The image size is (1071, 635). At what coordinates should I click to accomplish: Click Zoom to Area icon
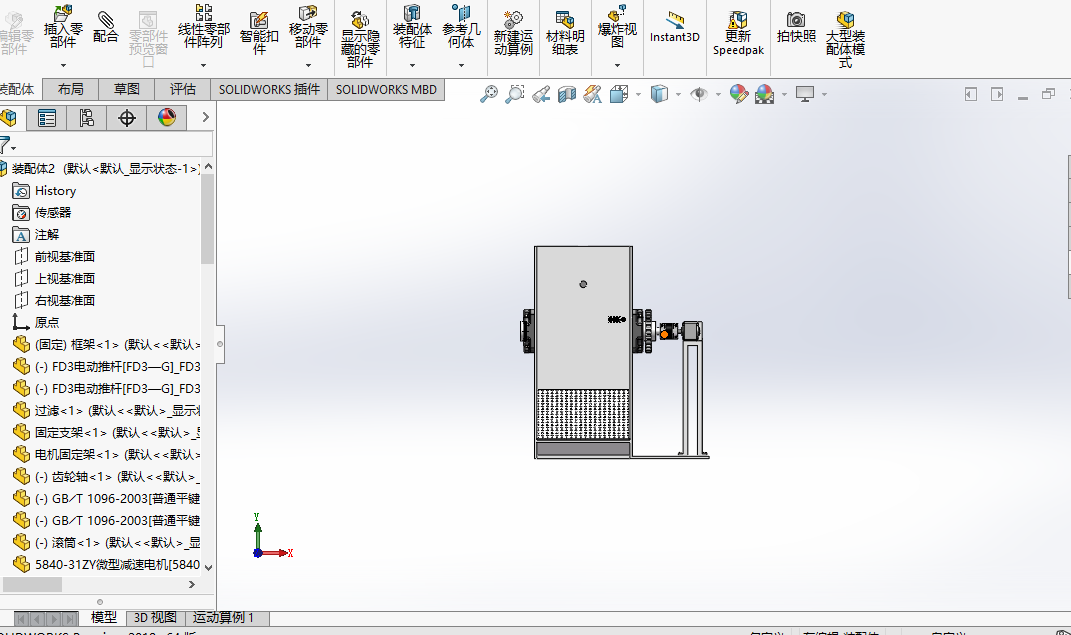(x=515, y=94)
